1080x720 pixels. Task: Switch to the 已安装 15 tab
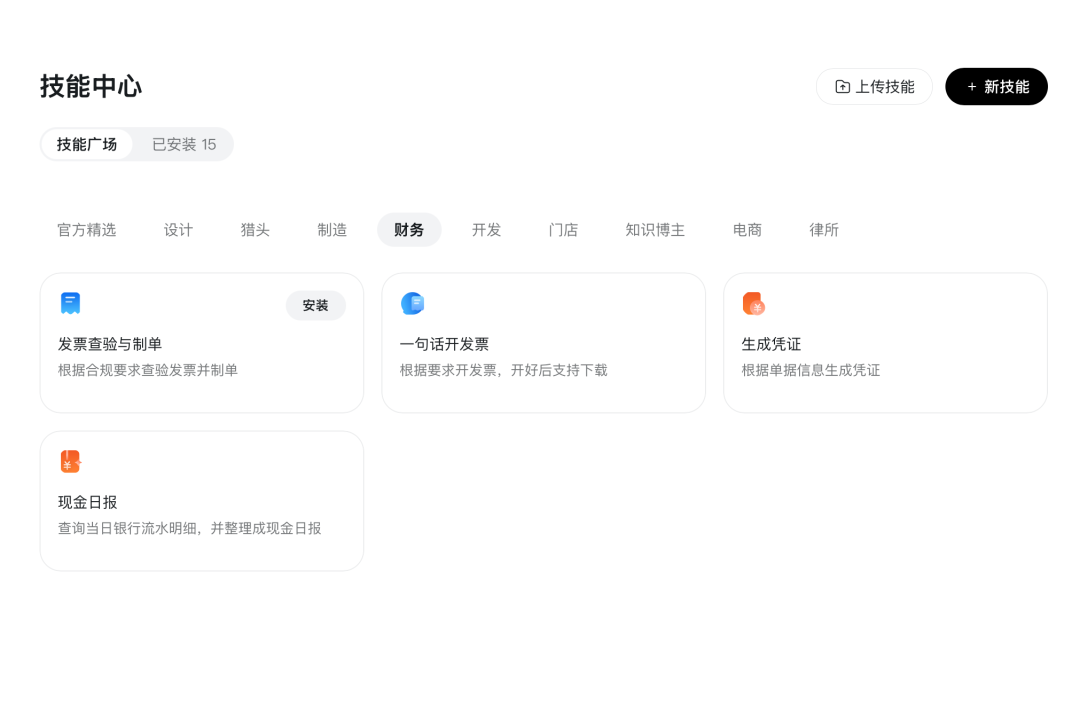point(184,144)
